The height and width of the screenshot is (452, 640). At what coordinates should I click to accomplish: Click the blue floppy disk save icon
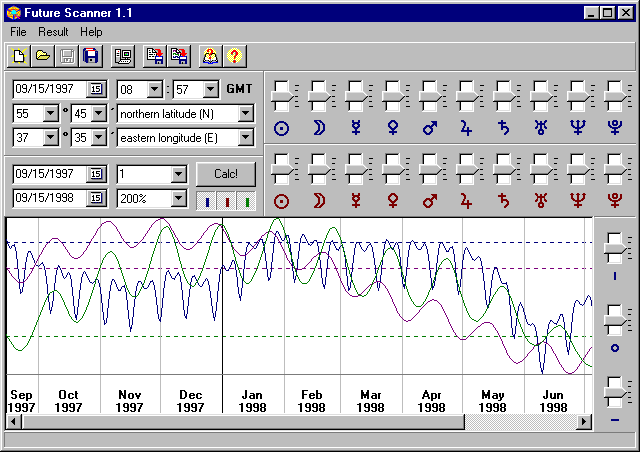[91, 56]
